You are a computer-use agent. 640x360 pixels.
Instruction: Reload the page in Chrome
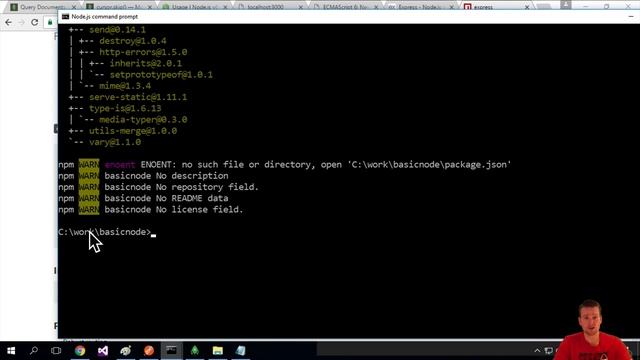point(35,22)
